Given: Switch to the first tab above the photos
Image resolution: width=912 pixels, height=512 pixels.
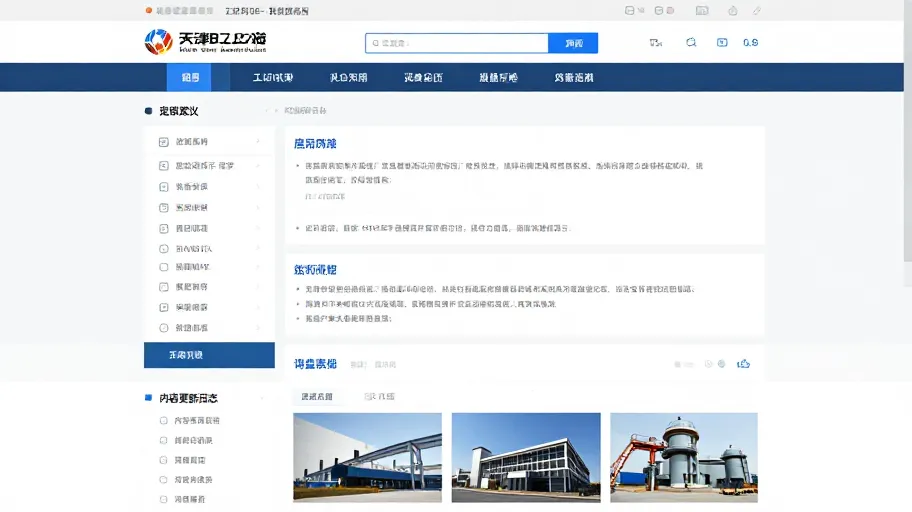Looking at the screenshot, I should tap(317, 397).
